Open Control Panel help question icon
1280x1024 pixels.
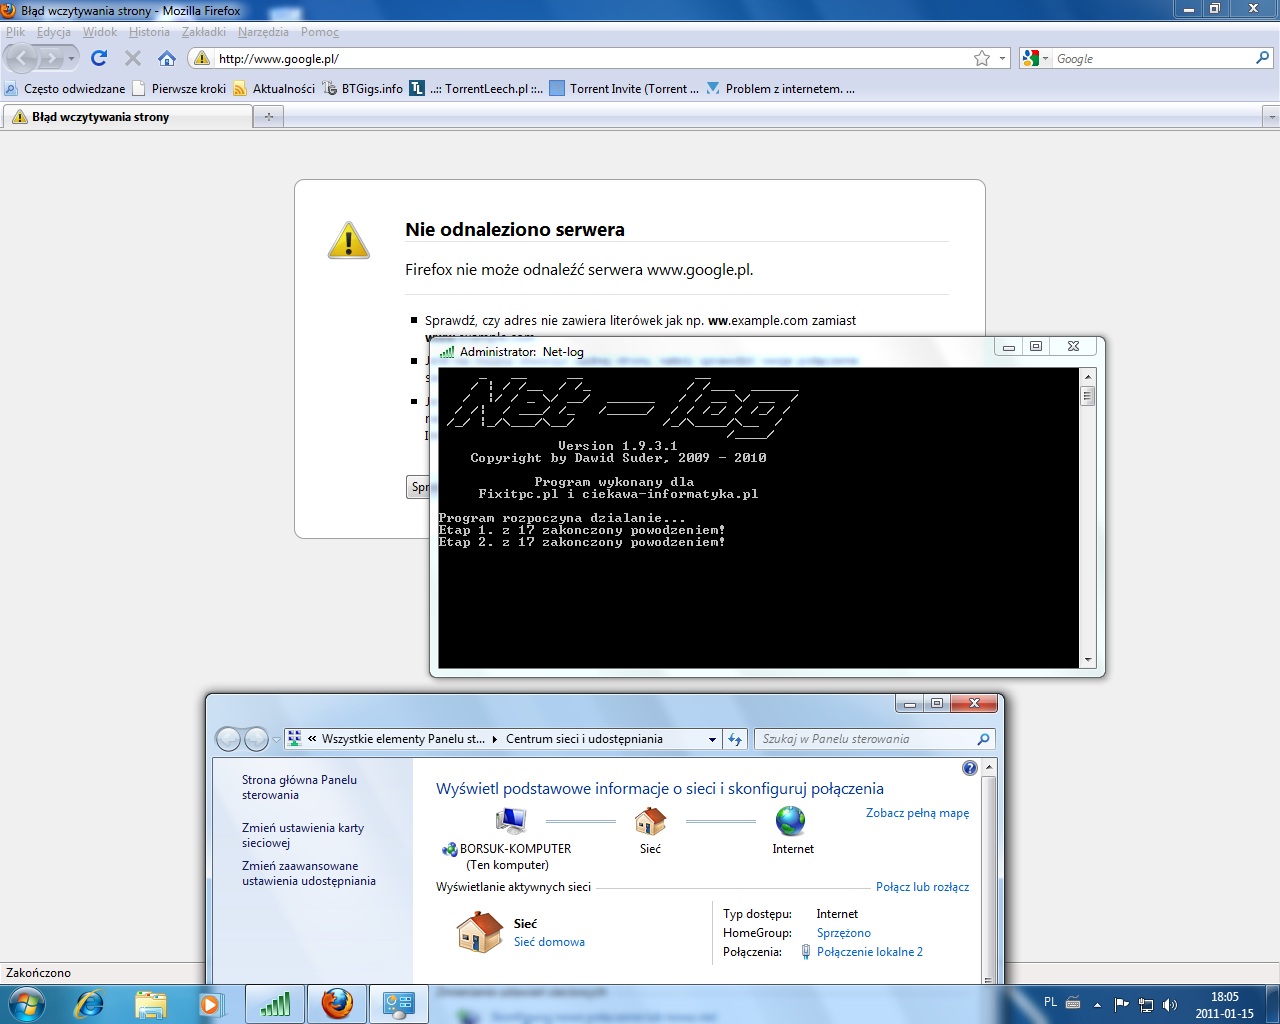(969, 768)
